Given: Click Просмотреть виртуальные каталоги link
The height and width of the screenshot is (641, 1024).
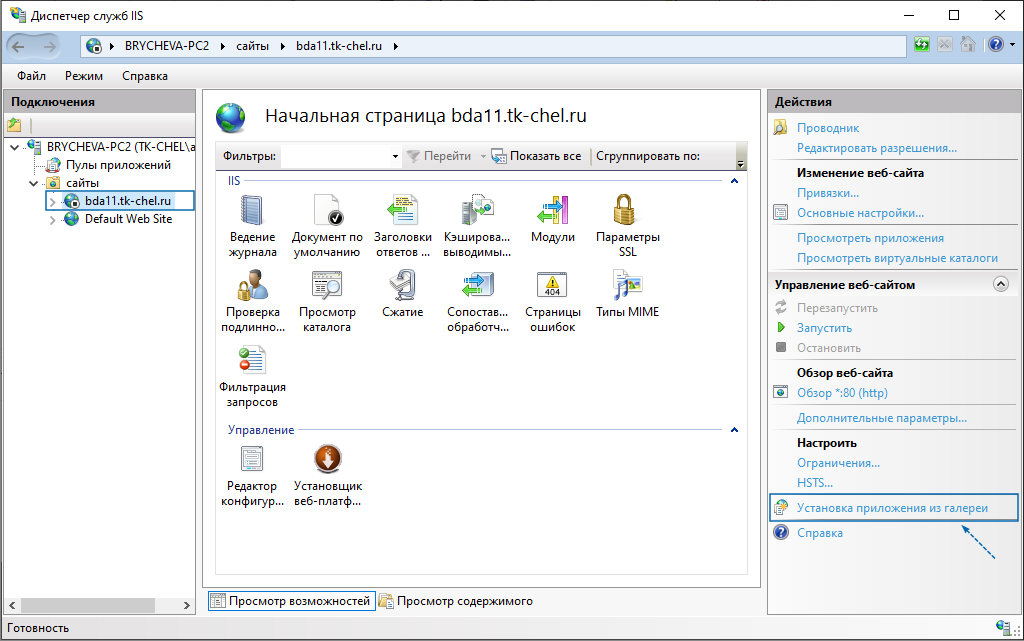Looking at the screenshot, I should click(x=897, y=258).
